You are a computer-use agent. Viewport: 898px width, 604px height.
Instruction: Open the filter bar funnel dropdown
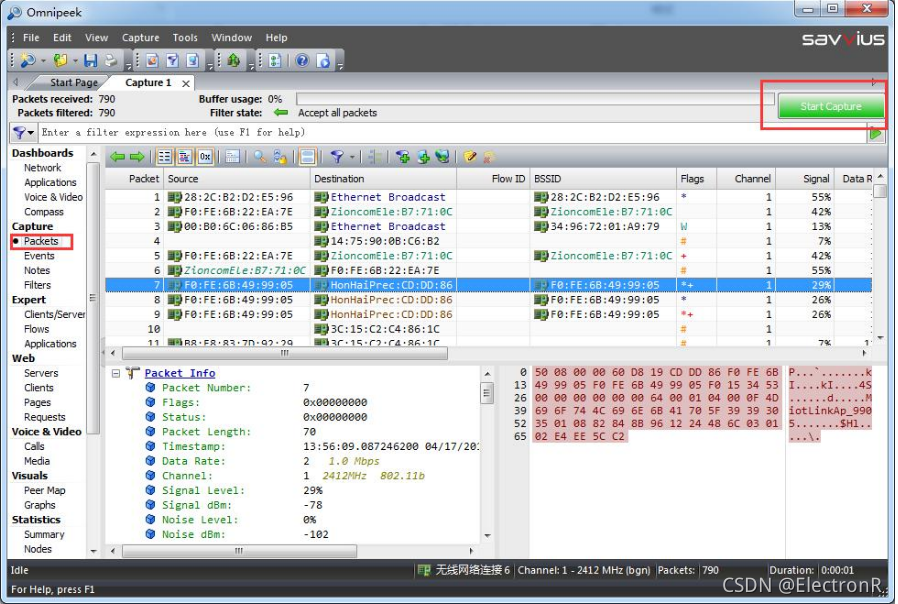[x=23, y=133]
